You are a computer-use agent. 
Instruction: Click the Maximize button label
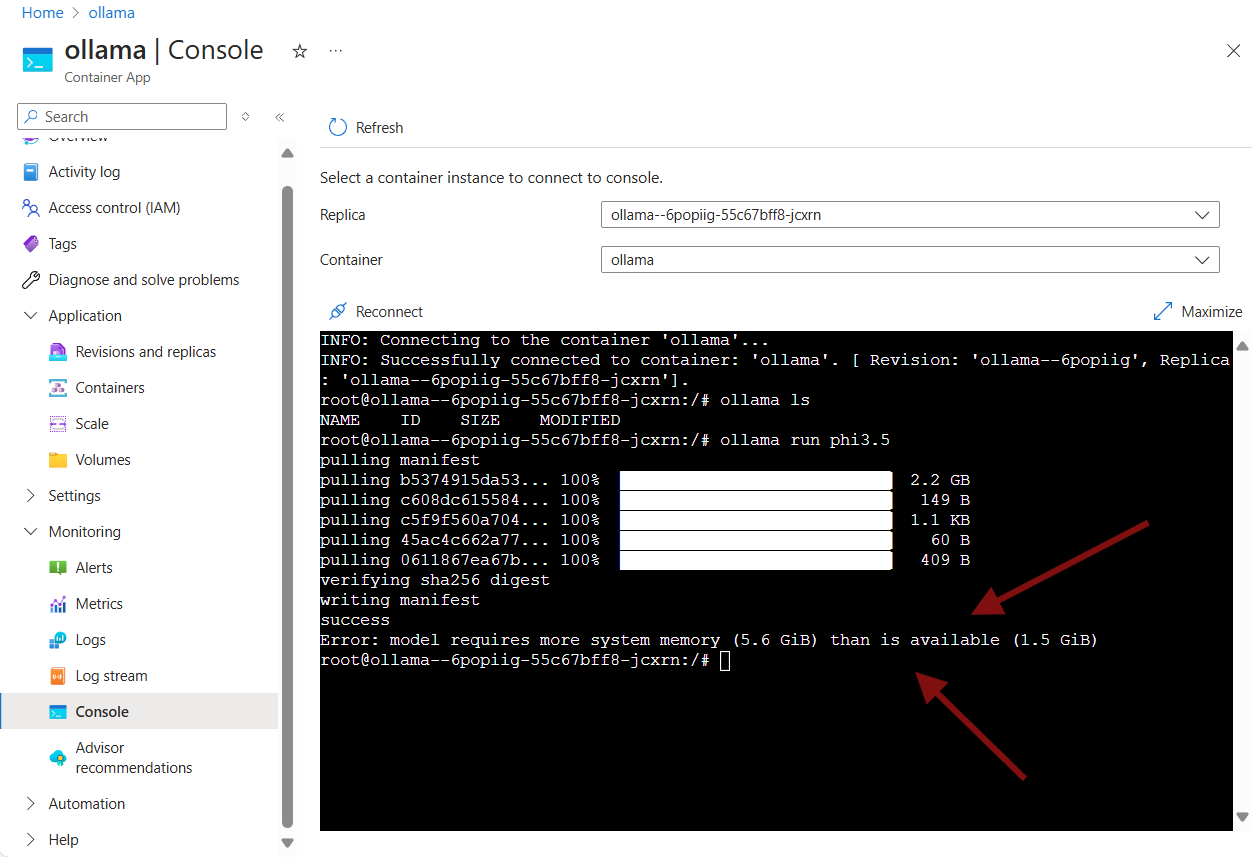(1212, 312)
